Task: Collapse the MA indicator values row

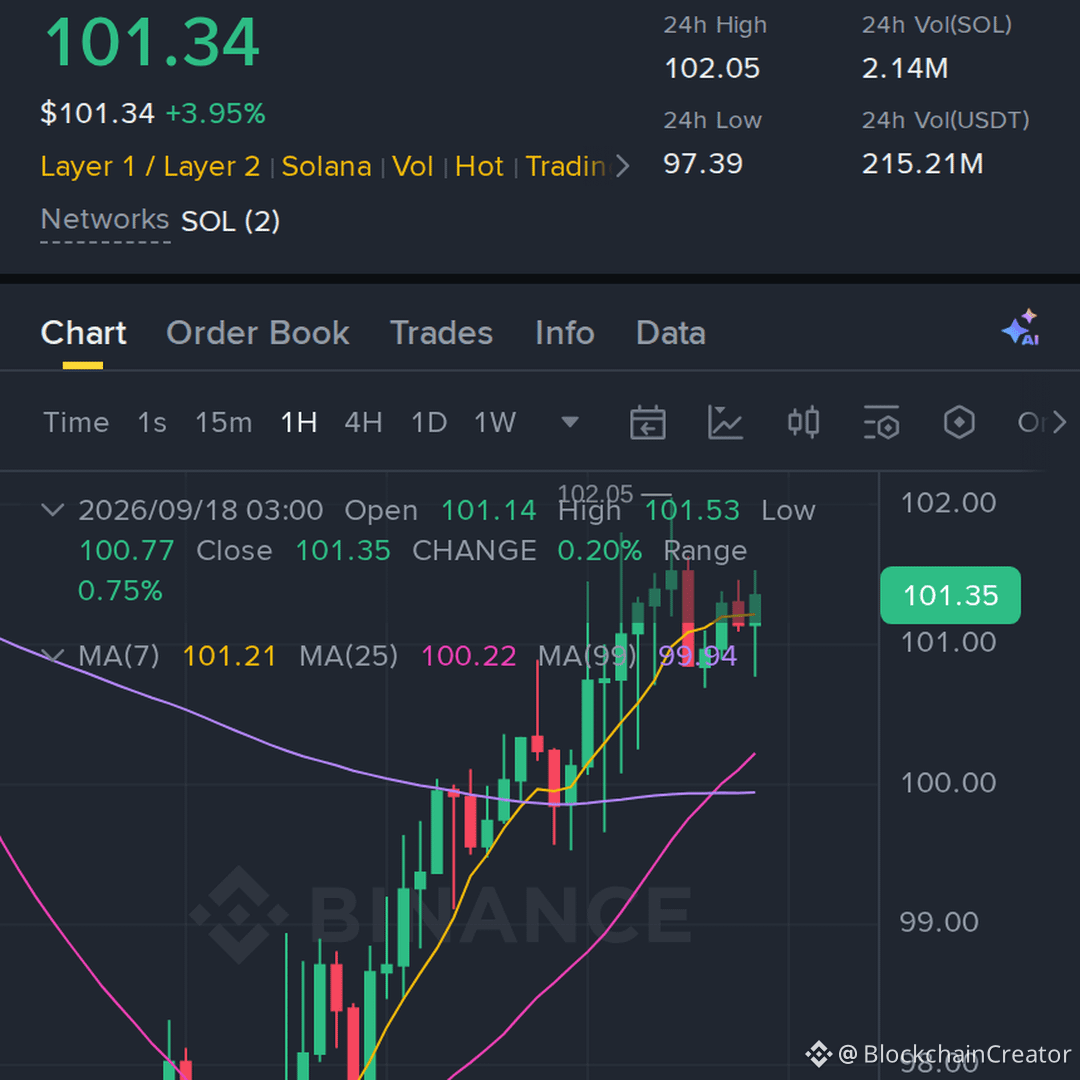Action: coord(53,655)
